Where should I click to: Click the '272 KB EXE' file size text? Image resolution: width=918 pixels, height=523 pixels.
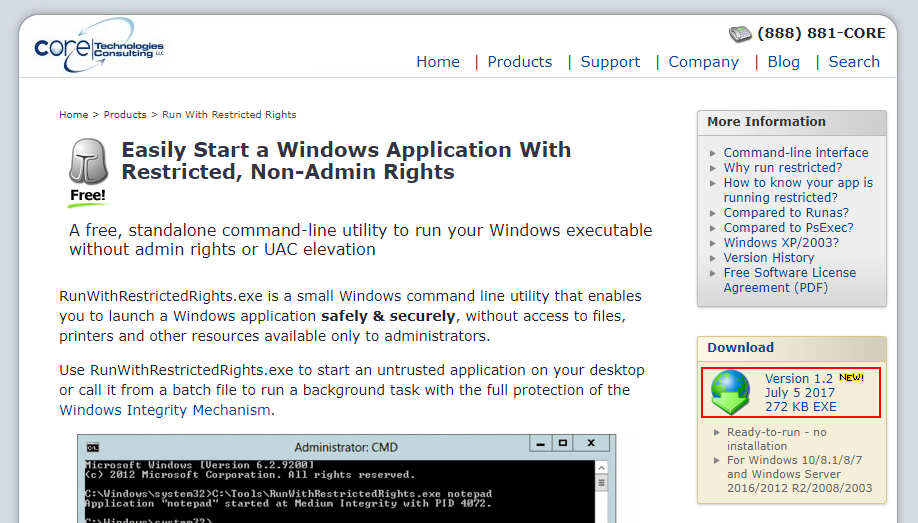(x=800, y=407)
